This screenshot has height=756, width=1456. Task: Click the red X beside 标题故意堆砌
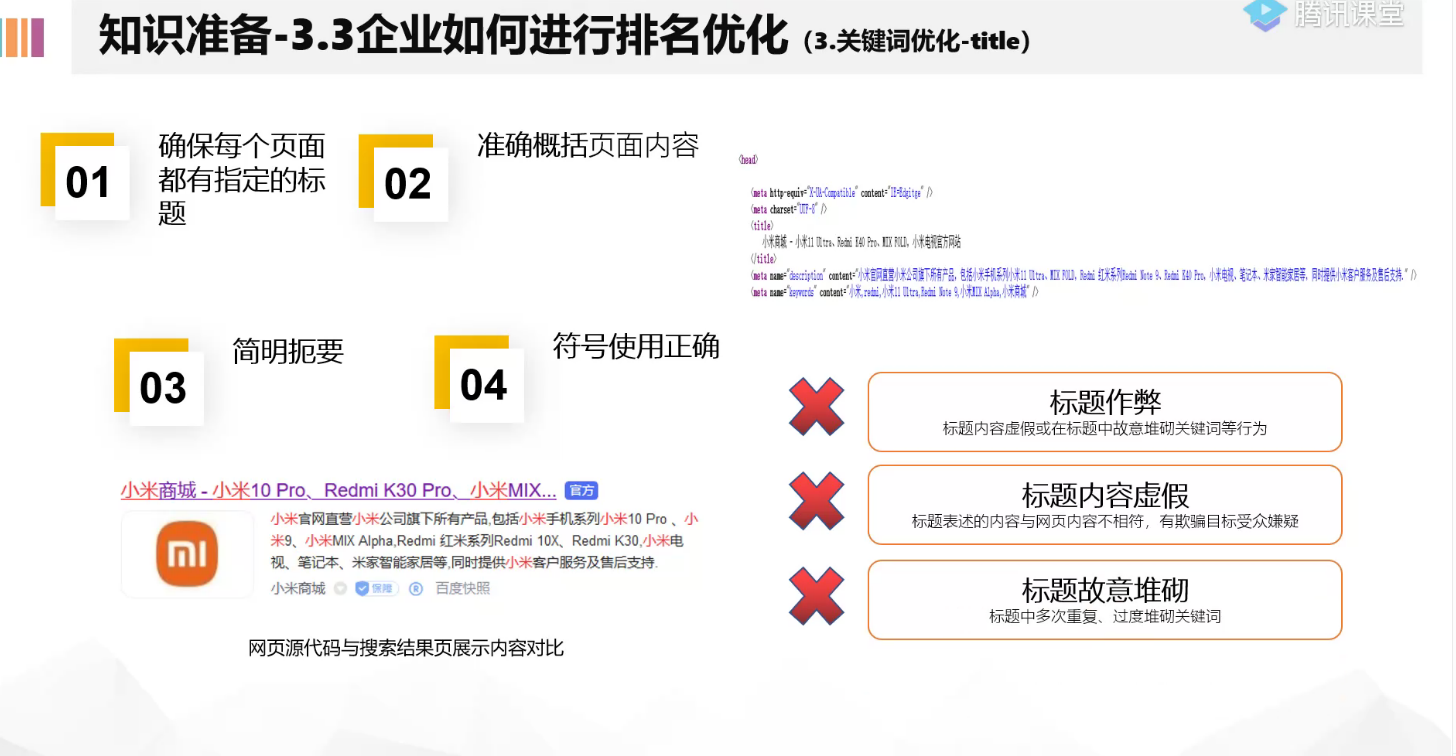(x=817, y=596)
